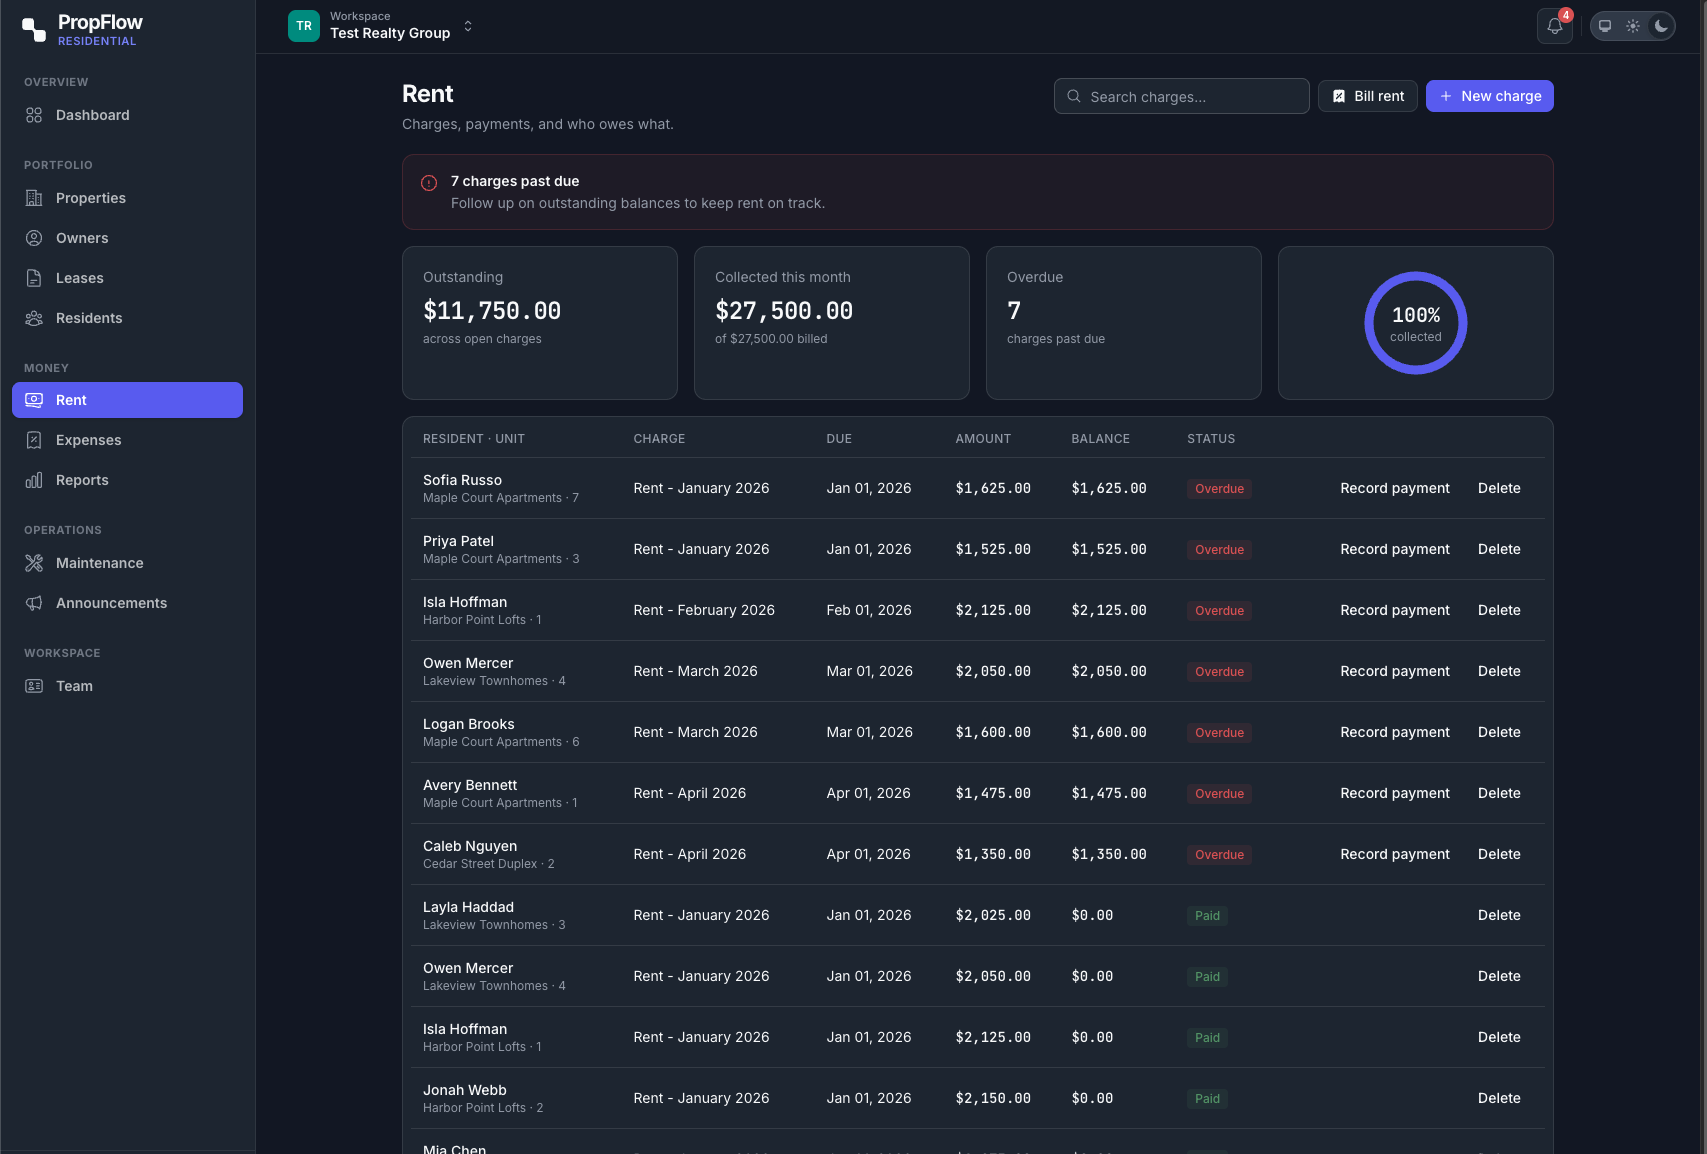Record payment for Avery Bennett
Screen dimensions: 1707x1154
[1395, 793]
